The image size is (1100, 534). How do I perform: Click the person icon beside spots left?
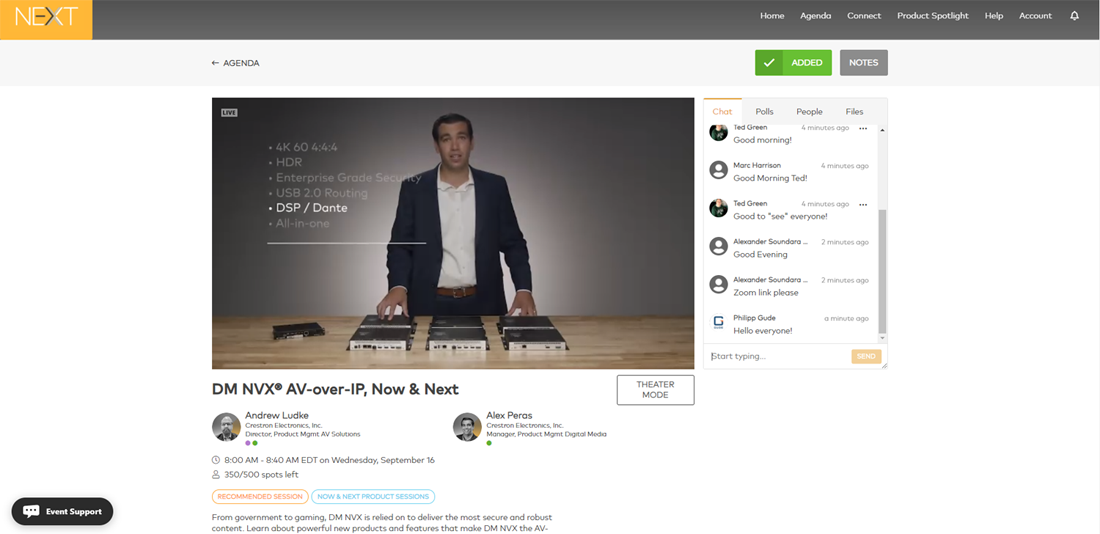click(215, 474)
